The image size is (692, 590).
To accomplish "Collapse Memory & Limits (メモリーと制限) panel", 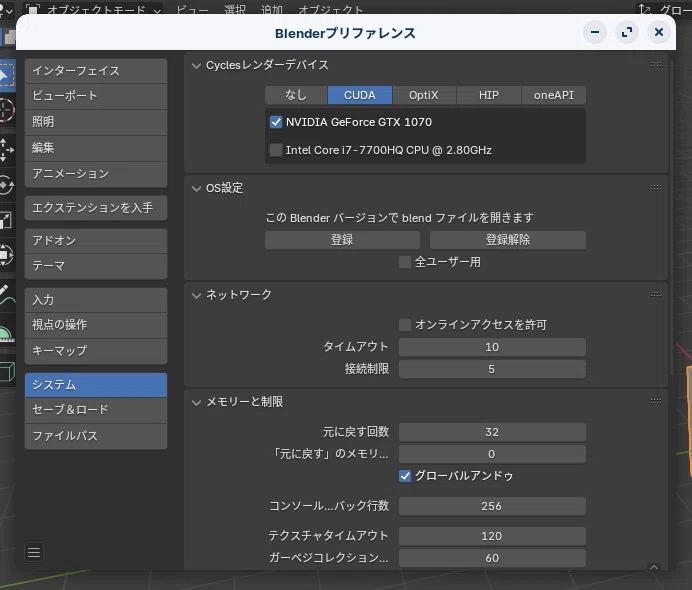I will pyautogui.click(x=196, y=402).
